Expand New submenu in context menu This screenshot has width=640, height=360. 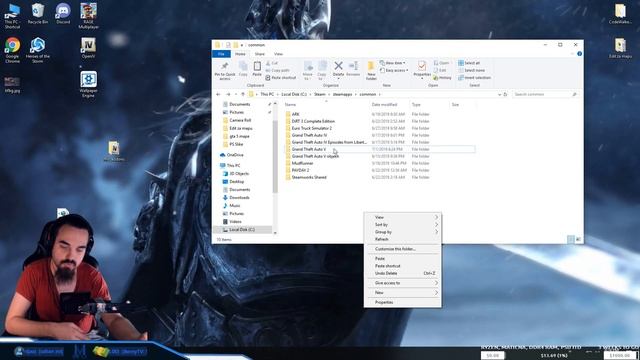(x=402, y=293)
